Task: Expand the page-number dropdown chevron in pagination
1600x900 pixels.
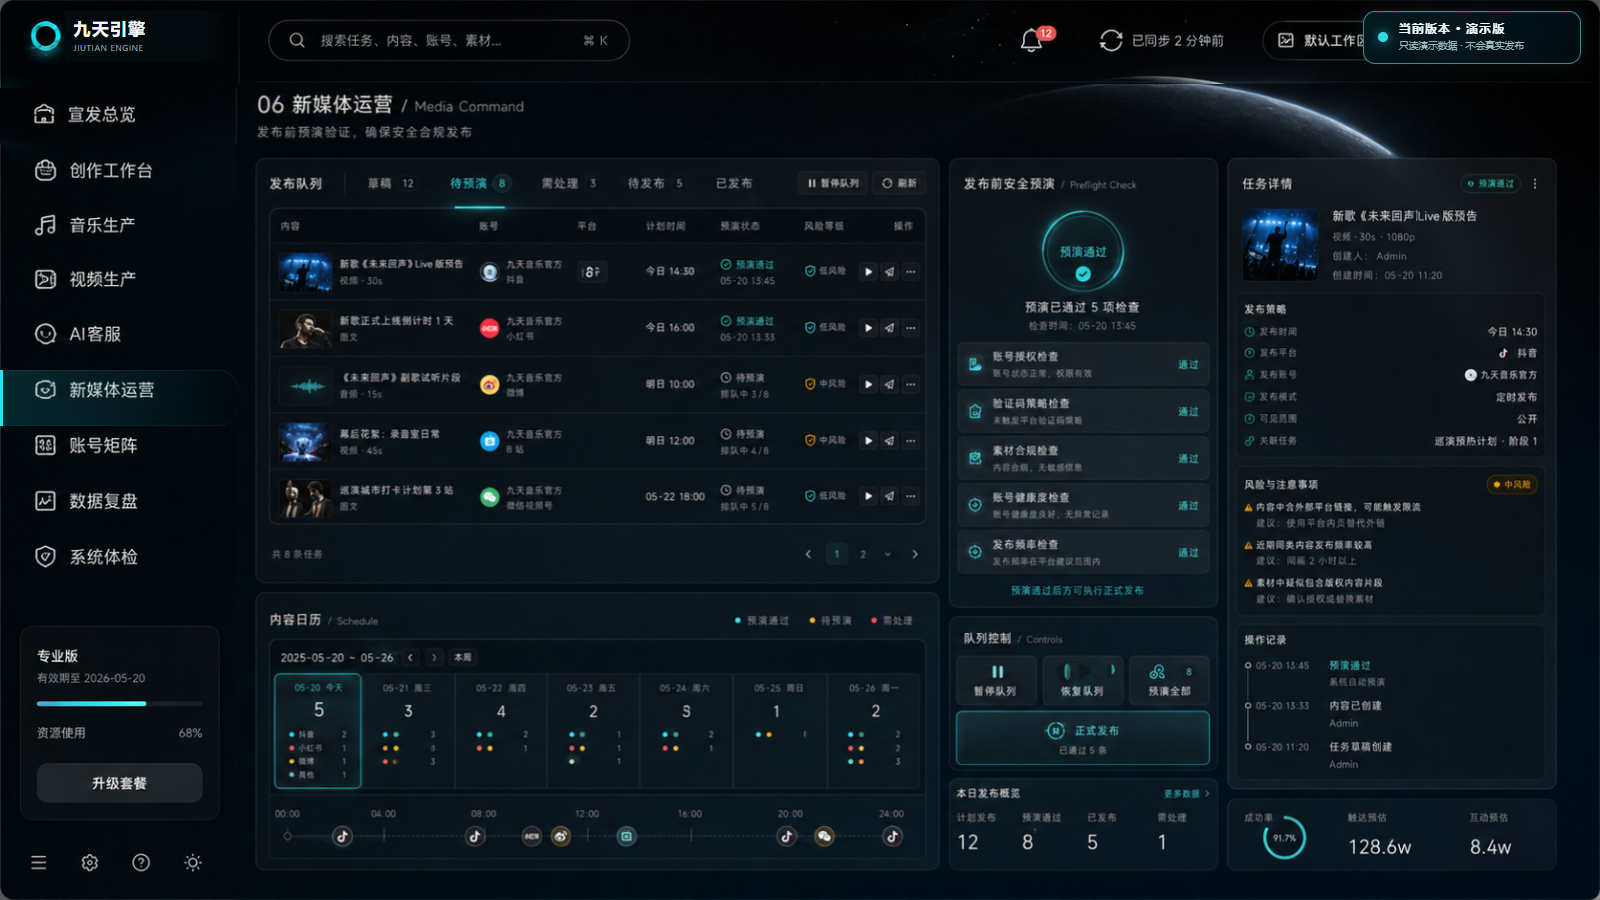Action: [x=887, y=554]
